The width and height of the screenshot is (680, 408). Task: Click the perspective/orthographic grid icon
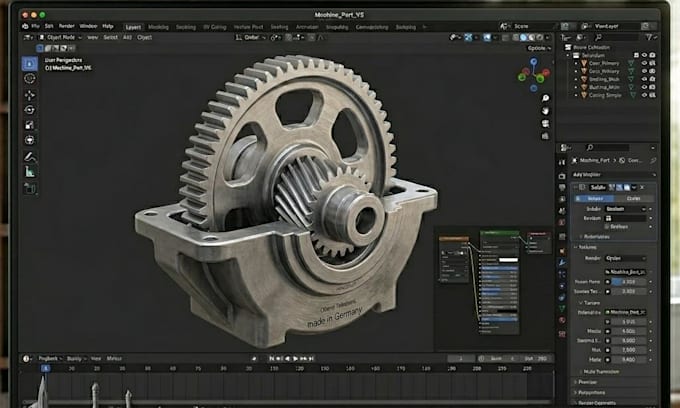tap(545, 136)
